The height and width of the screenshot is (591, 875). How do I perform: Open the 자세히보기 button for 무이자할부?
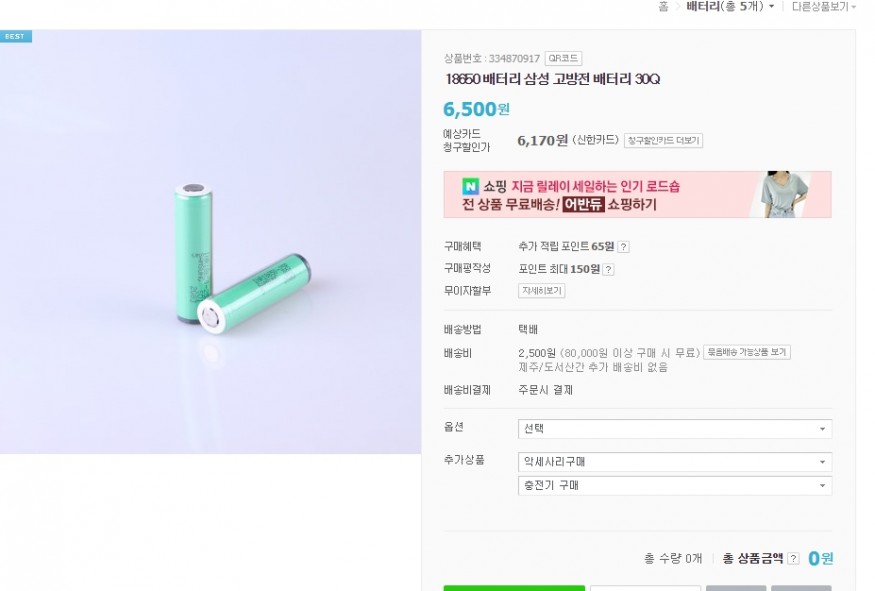coord(541,291)
